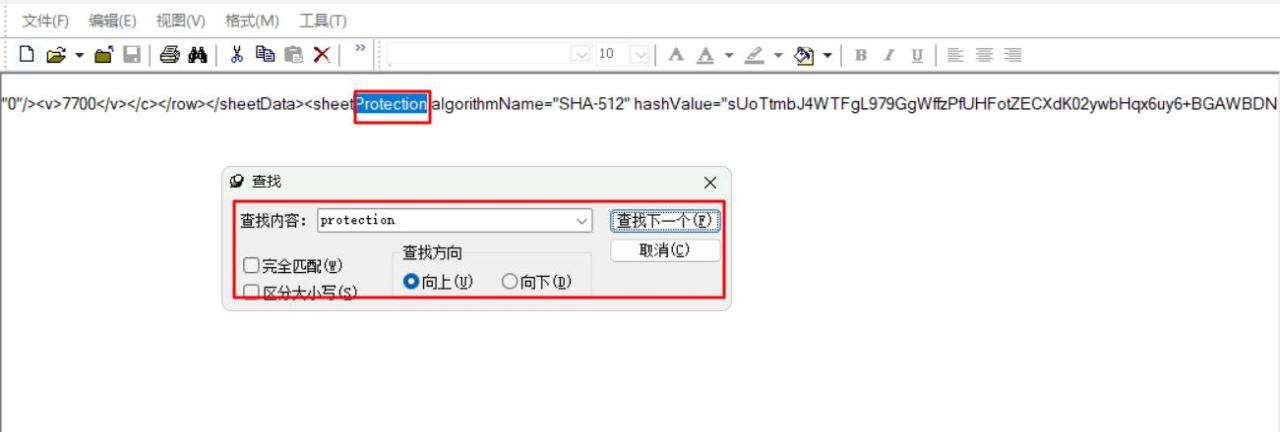Click the close file folder icon
1280x432 pixels.
103,55
